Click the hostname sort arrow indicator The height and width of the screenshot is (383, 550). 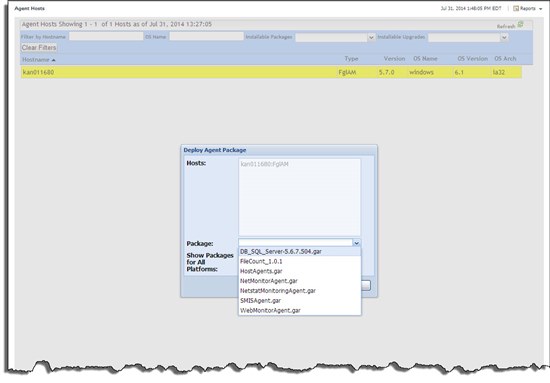(x=53, y=60)
